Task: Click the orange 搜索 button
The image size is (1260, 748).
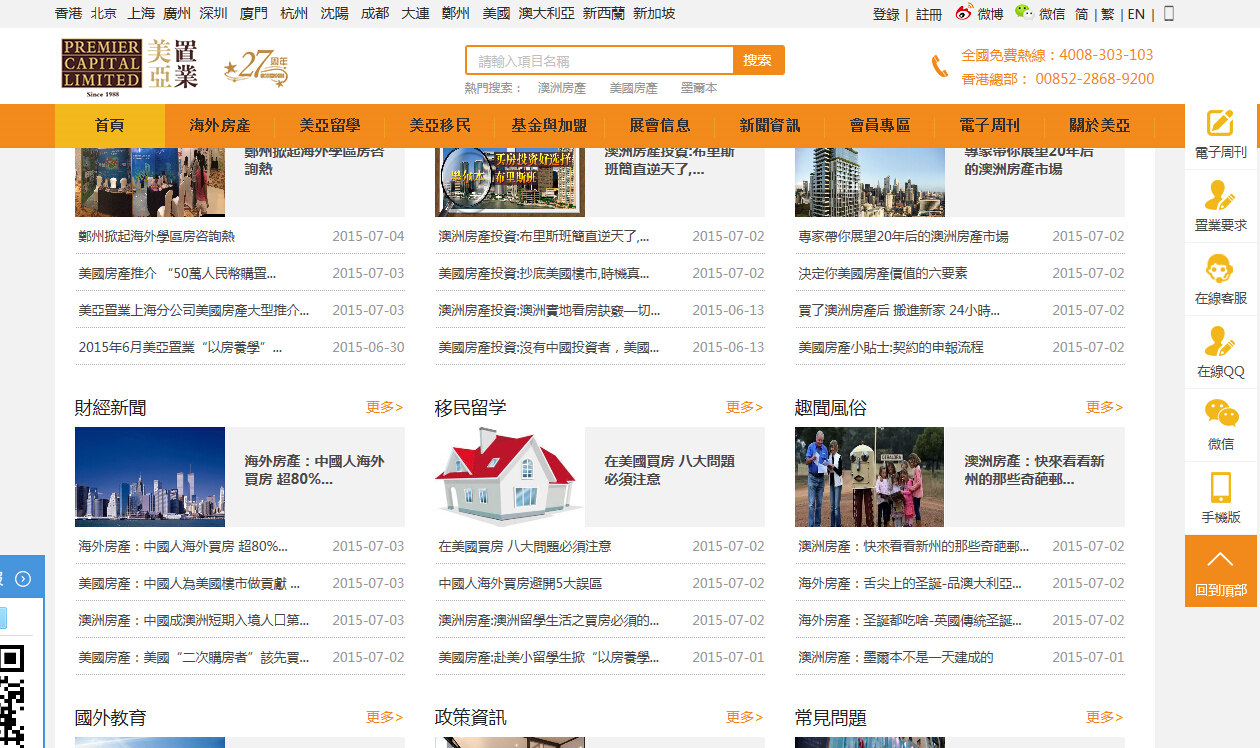Action: (758, 60)
